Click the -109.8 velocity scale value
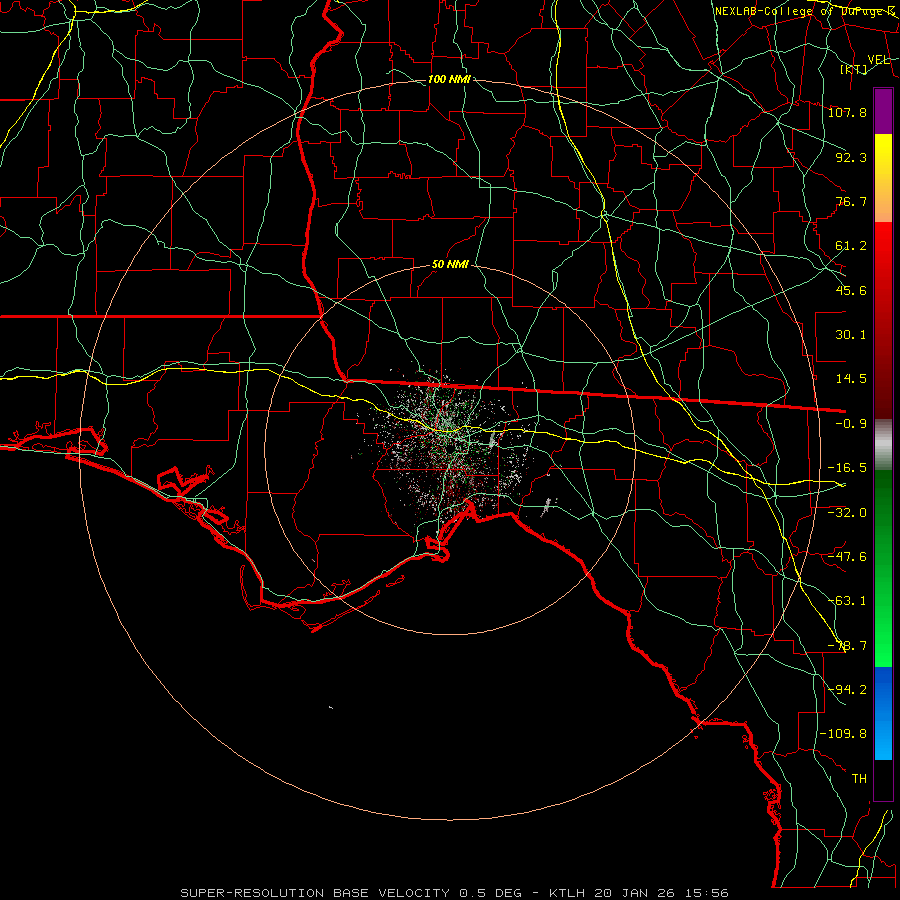Viewport: 900px width, 900px height. [844, 734]
